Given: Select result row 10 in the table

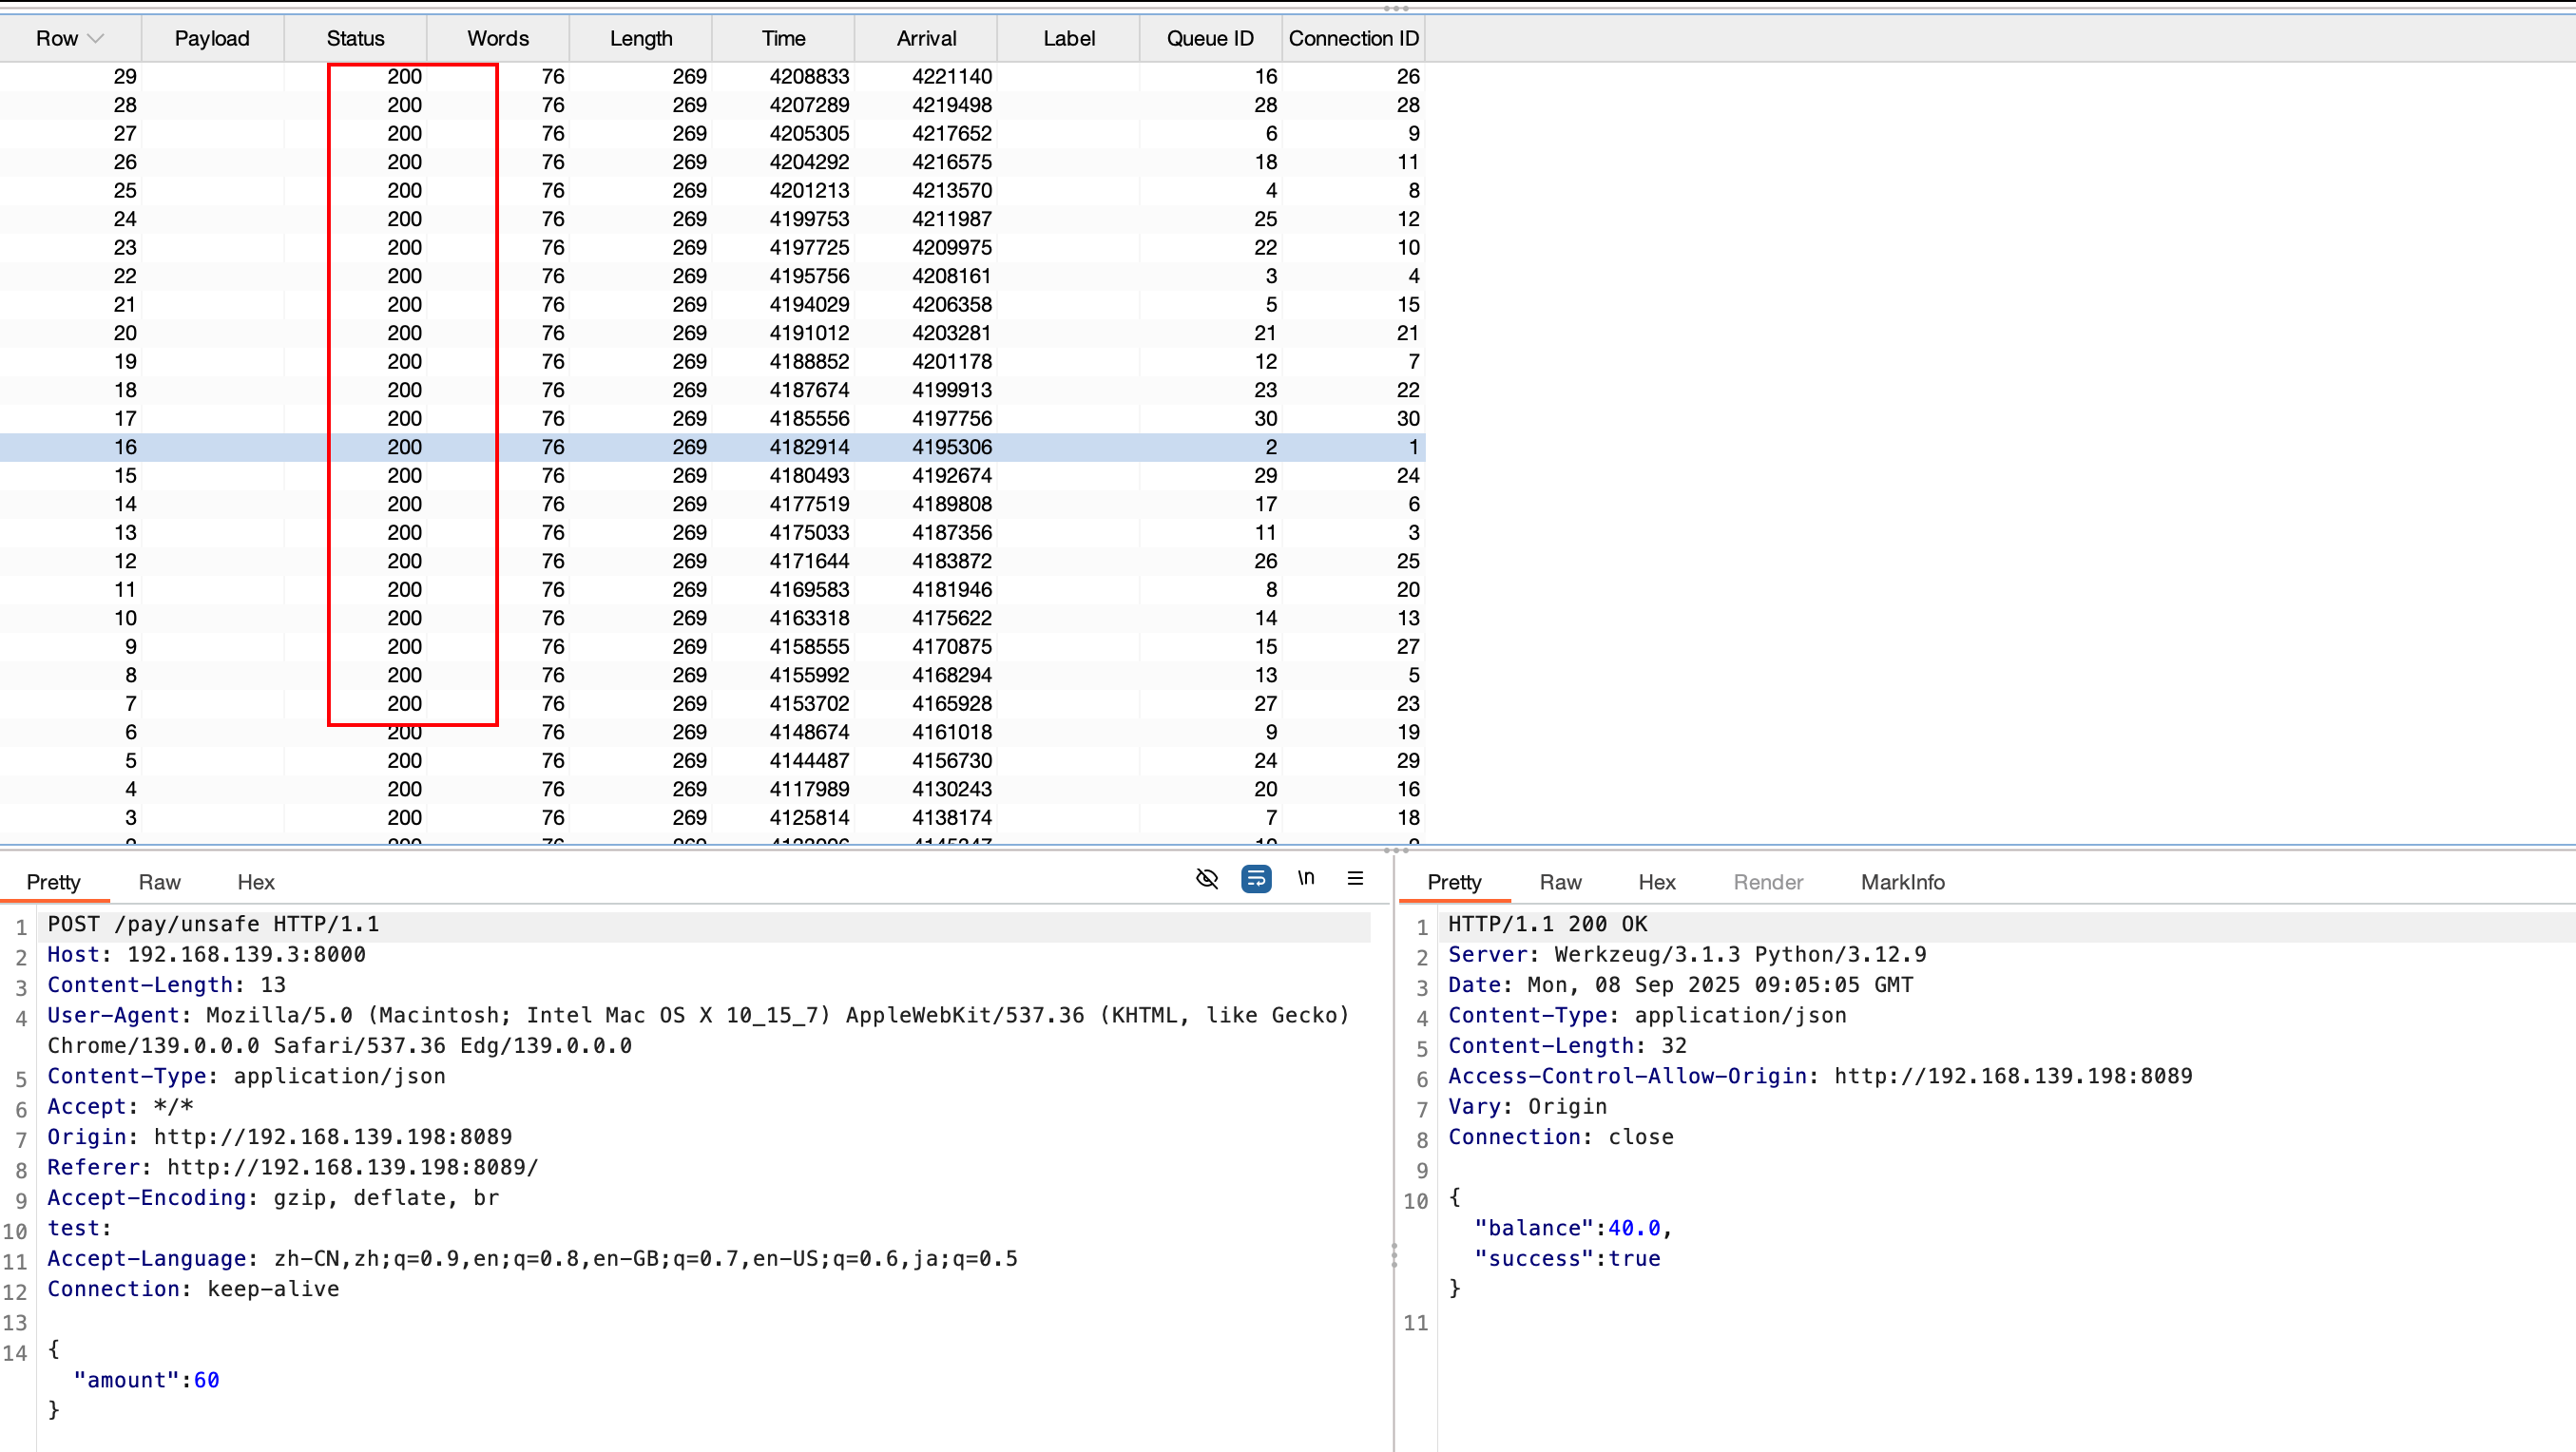Looking at the screenshot, I should [x=712, y=618].
